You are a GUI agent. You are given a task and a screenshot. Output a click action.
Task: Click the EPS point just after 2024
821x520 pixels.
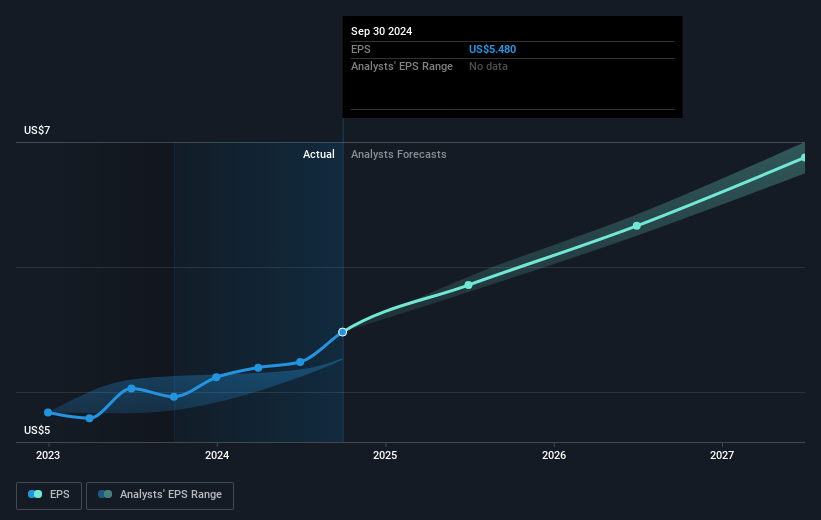pyautogui.click(x=258, y=368)
